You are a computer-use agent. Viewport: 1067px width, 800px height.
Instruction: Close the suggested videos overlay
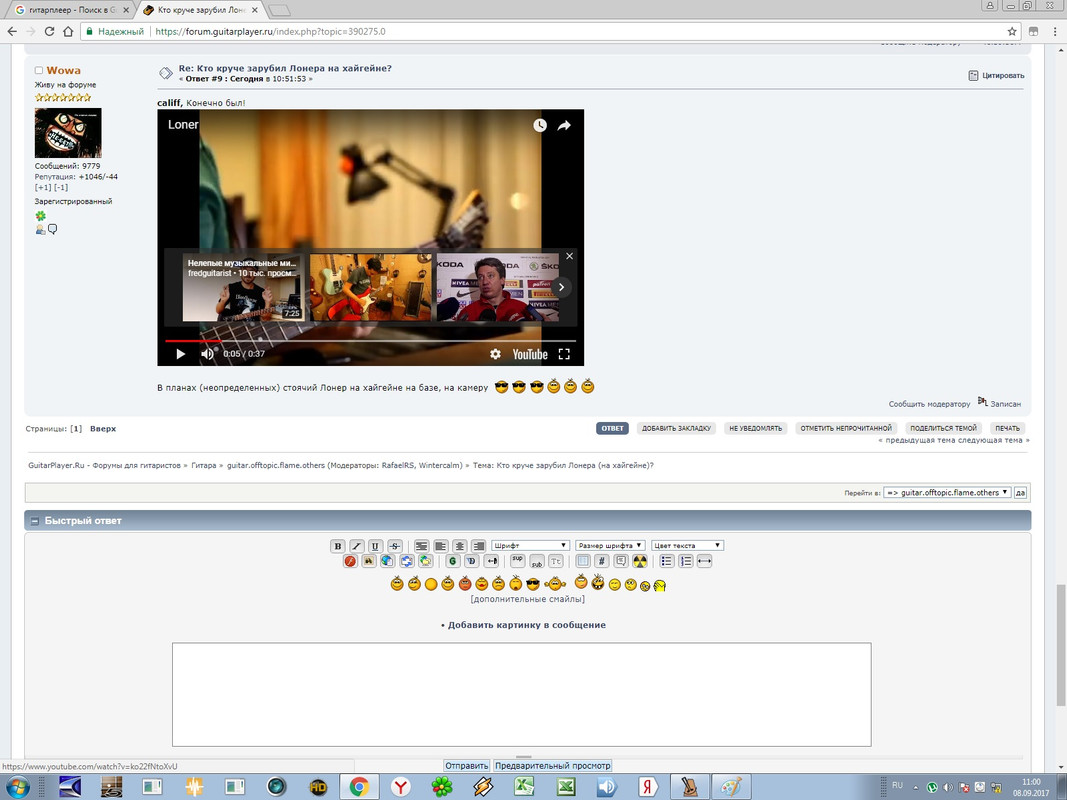pyautogui.click(x=570, y=256)
